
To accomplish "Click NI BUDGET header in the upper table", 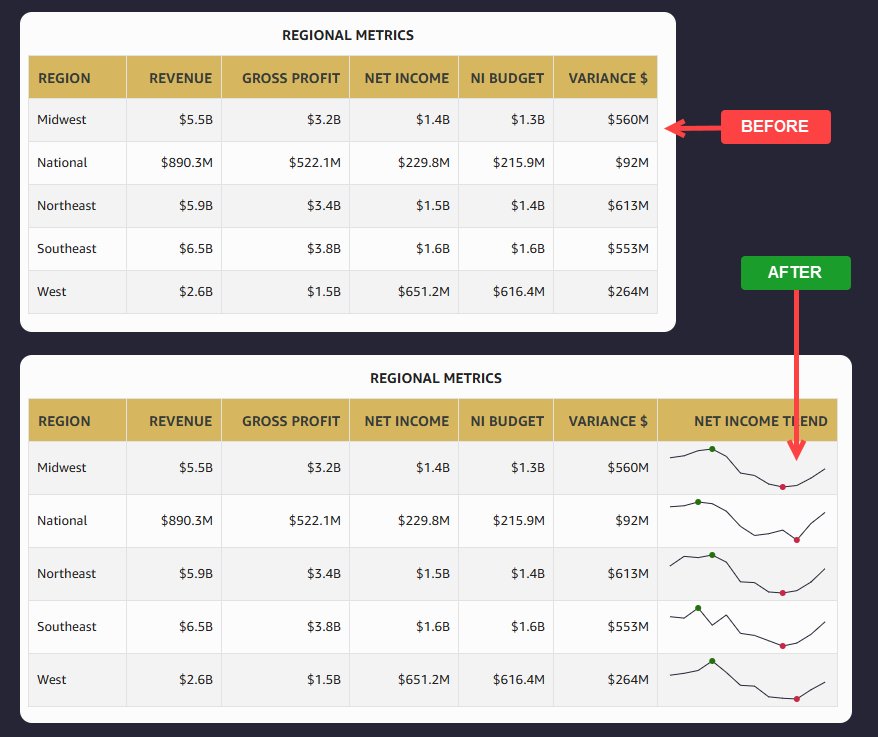I will tap(507, 78).
